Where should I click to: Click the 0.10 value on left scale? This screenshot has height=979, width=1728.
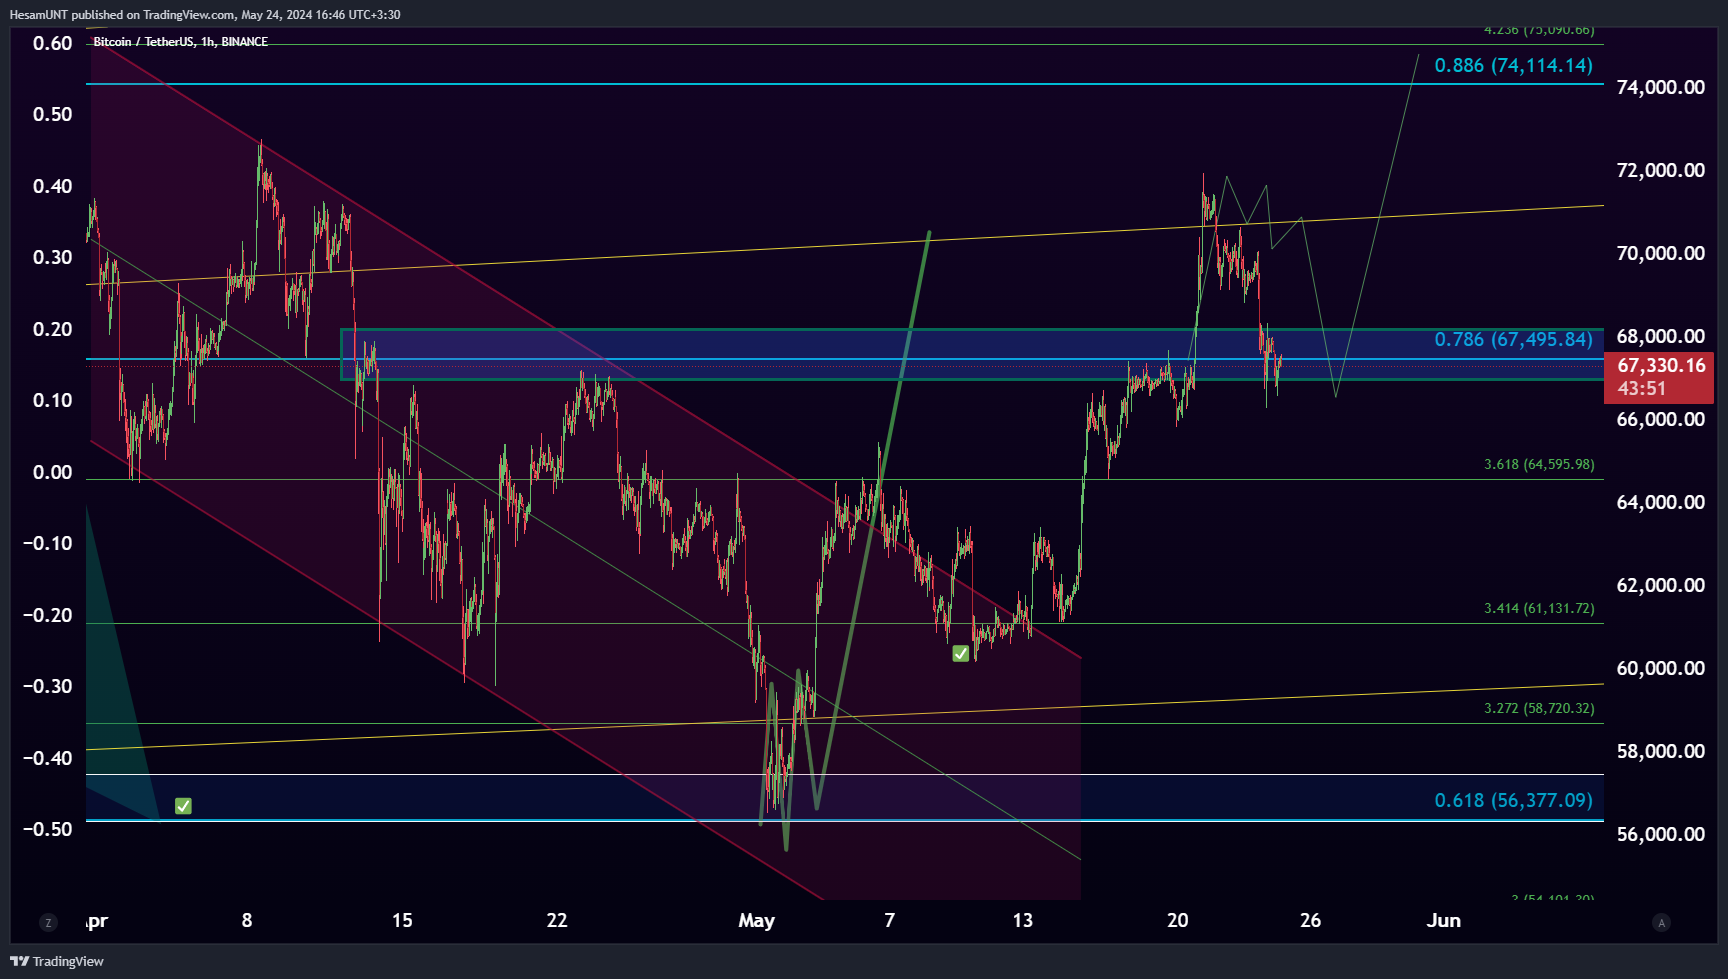point(53,400)
